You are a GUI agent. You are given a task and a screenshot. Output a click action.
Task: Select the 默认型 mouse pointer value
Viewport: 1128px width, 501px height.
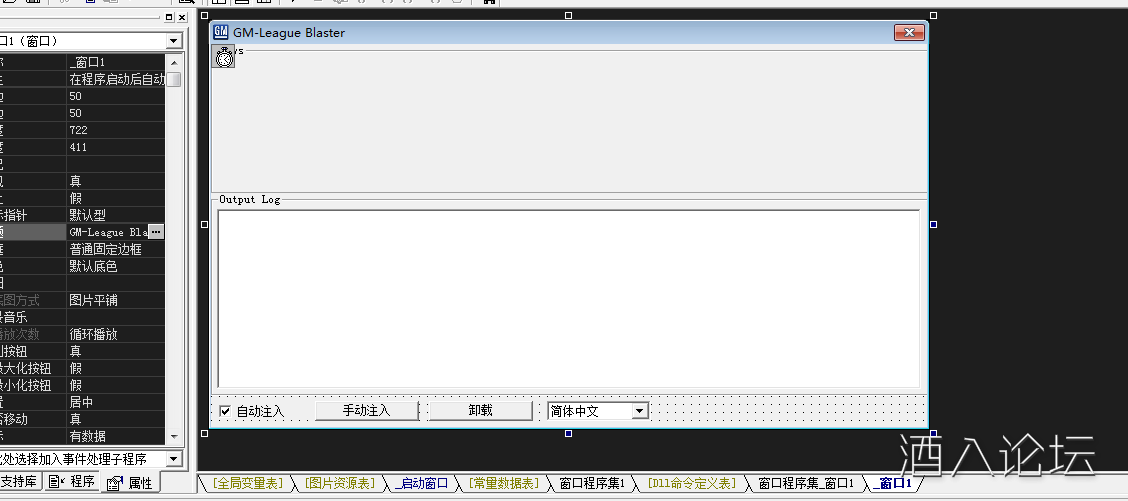pyautogui.click(x=116, y=215)
